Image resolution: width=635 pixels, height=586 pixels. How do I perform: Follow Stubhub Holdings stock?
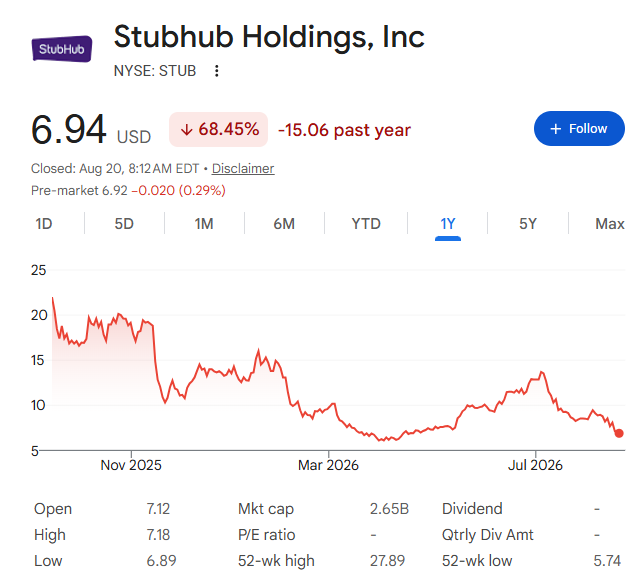click(579, 129)
